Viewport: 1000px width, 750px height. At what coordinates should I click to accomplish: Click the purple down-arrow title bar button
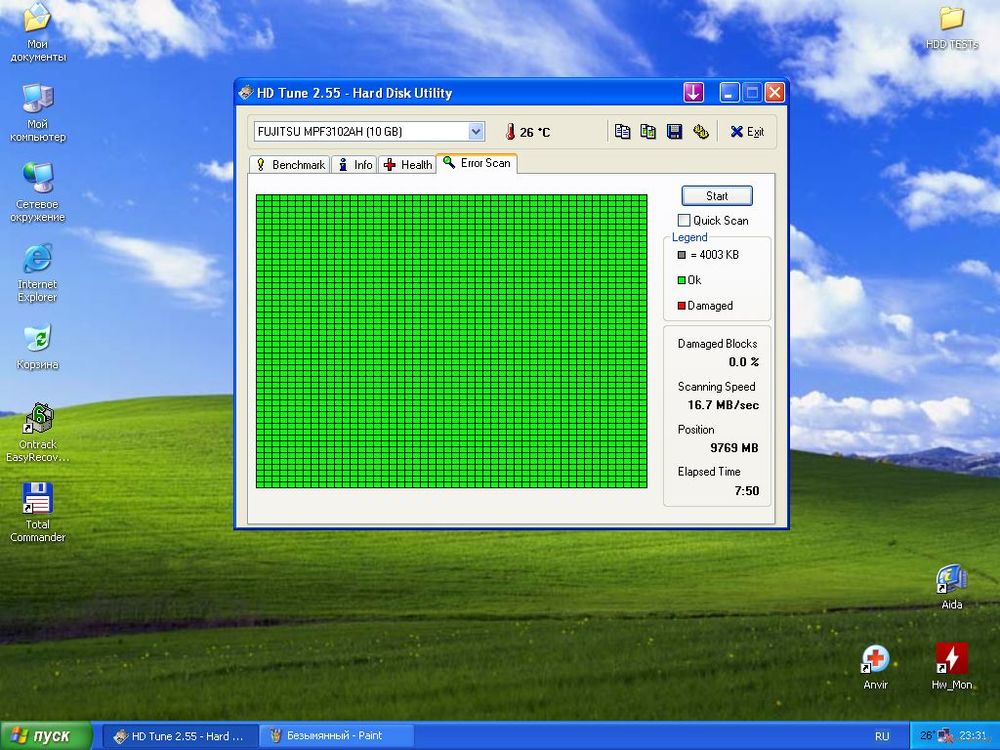click(693, 93)
